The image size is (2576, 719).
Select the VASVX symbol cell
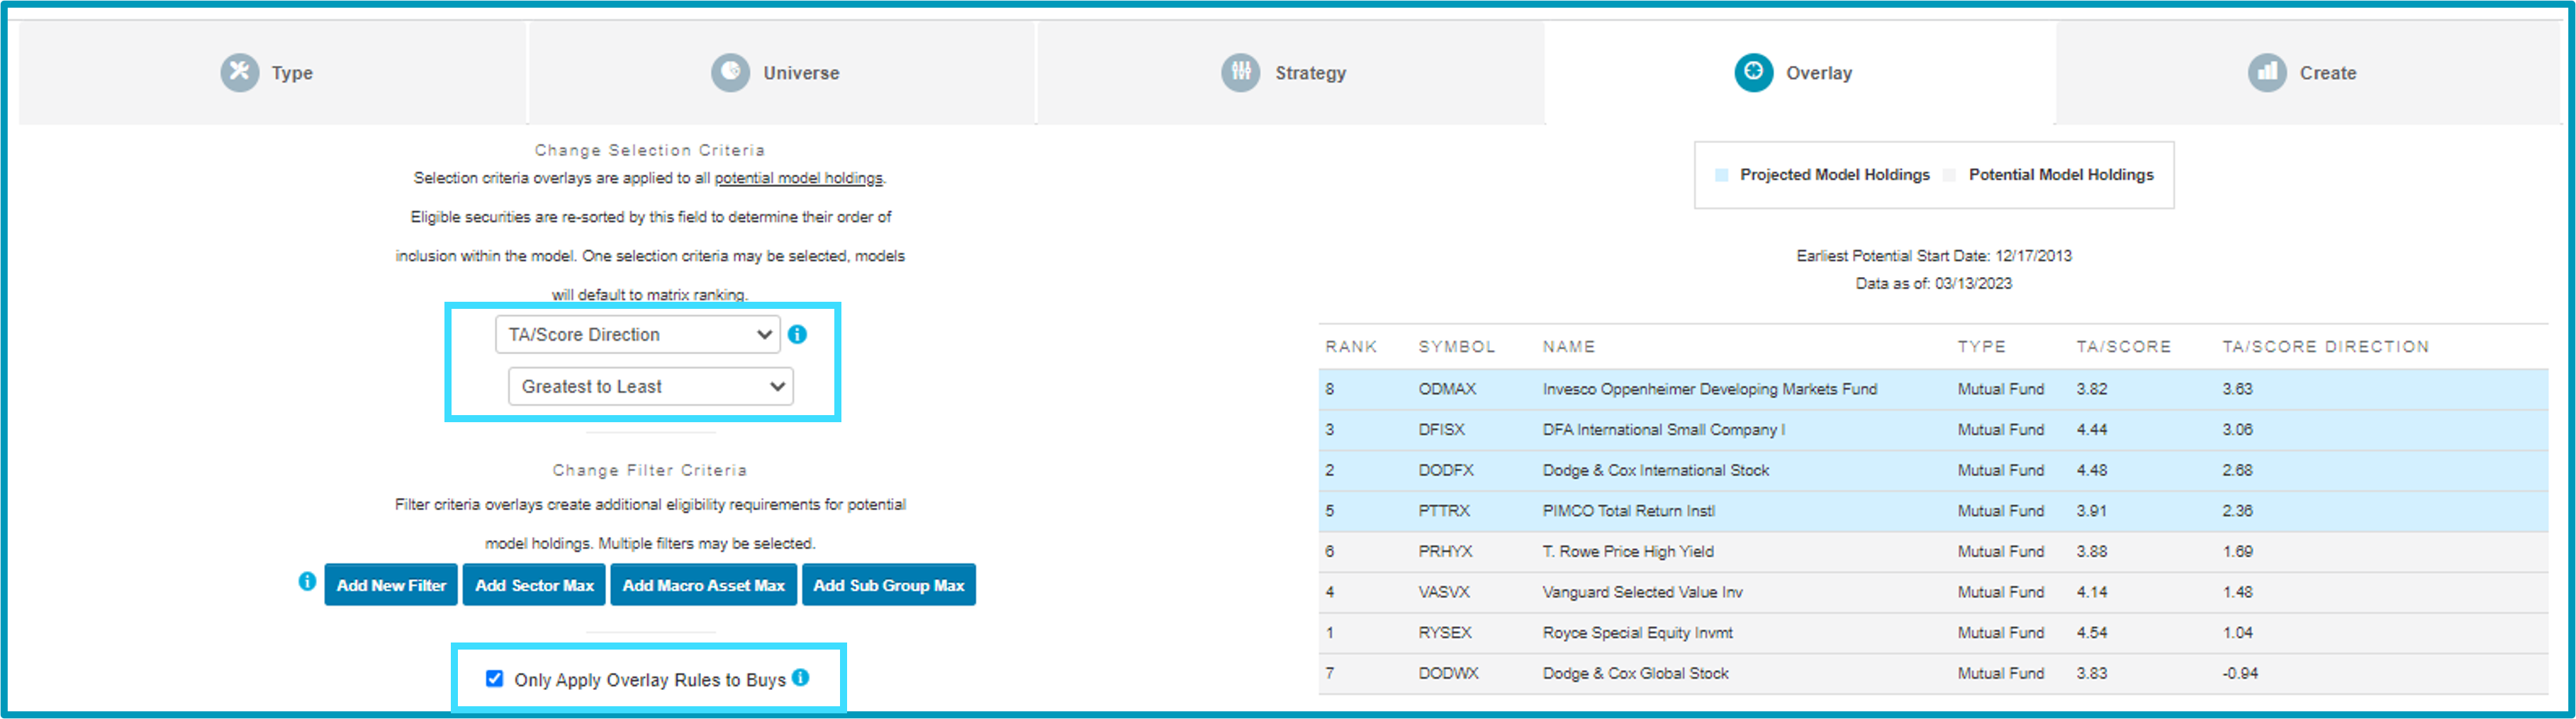(1444, 592)
